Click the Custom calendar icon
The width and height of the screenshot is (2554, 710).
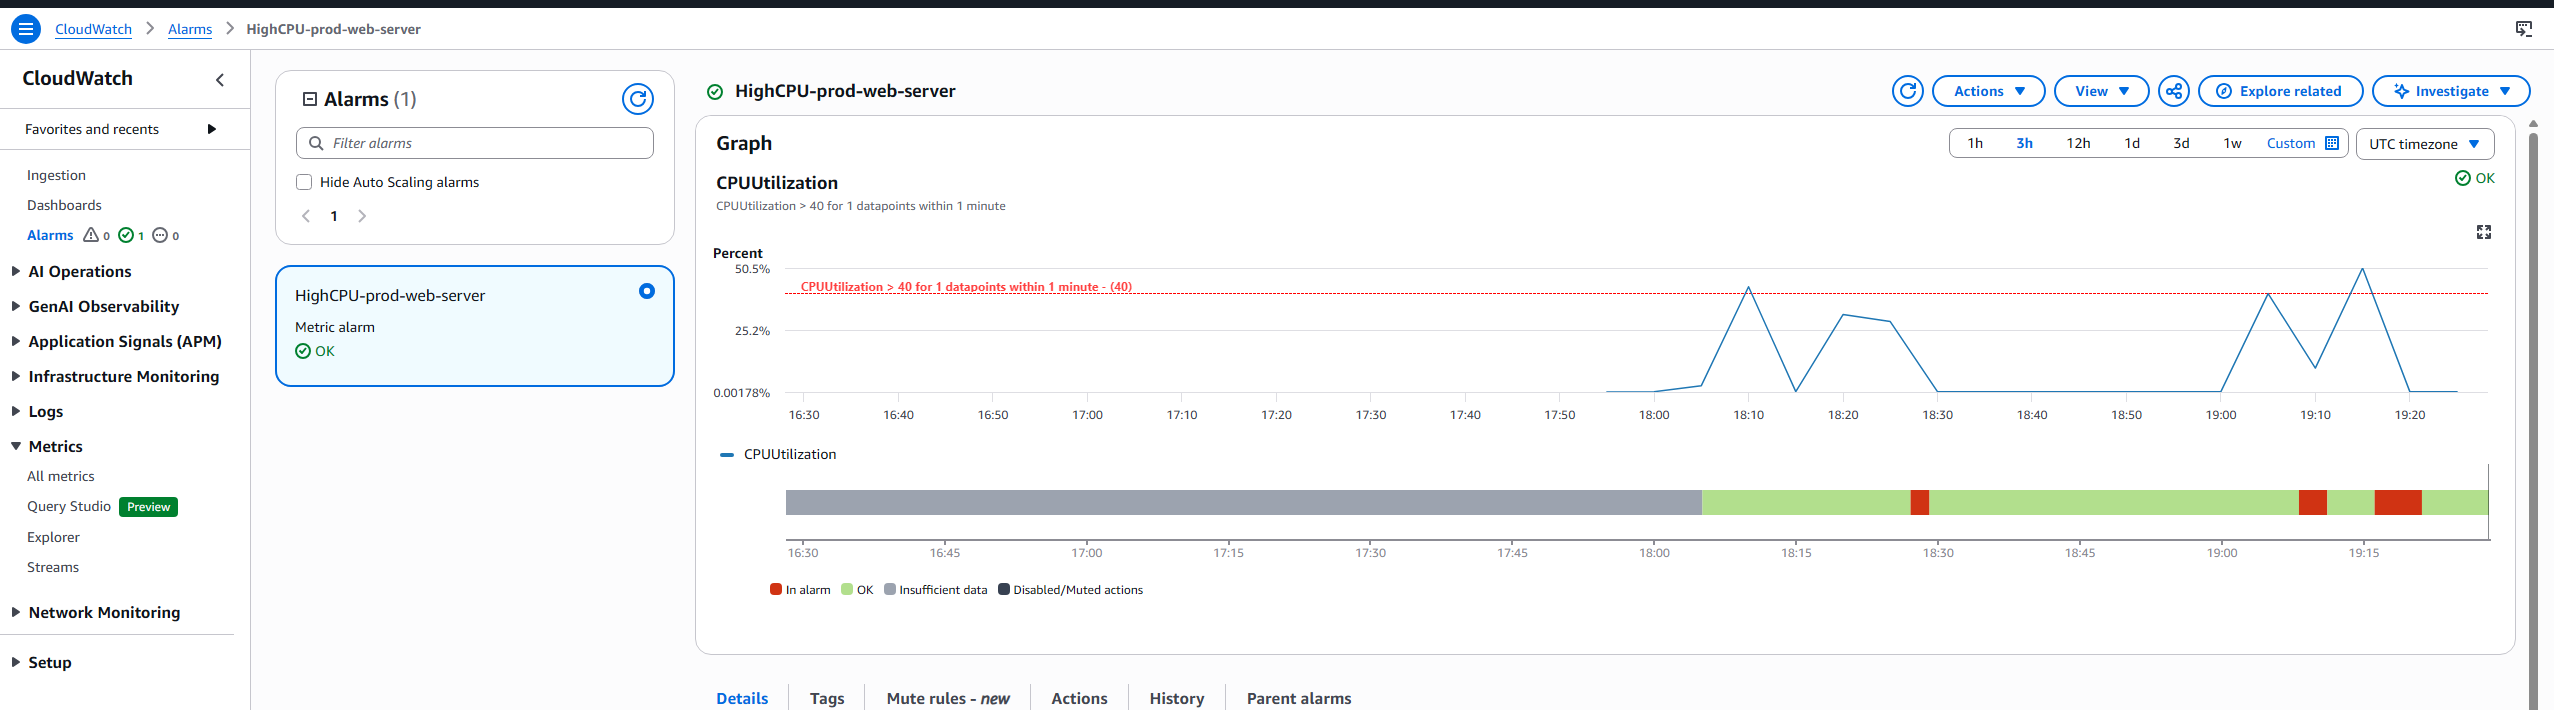point(2332,143)
